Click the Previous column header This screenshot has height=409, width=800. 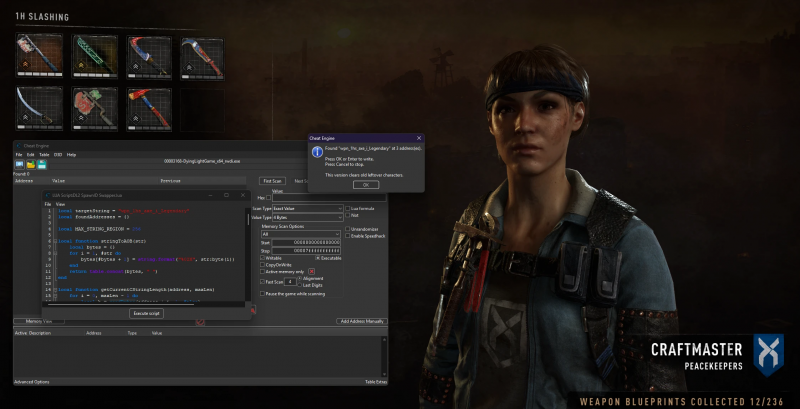pyautogui.click(x=171, y=181)
